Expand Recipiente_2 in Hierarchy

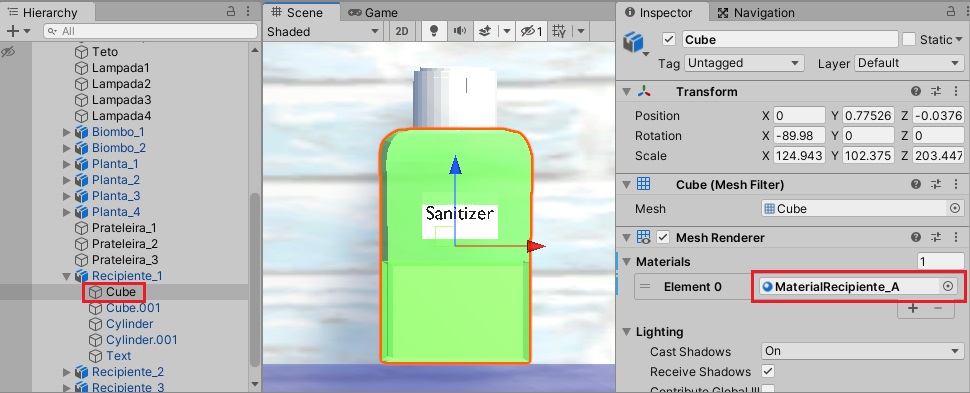point(67,372)
